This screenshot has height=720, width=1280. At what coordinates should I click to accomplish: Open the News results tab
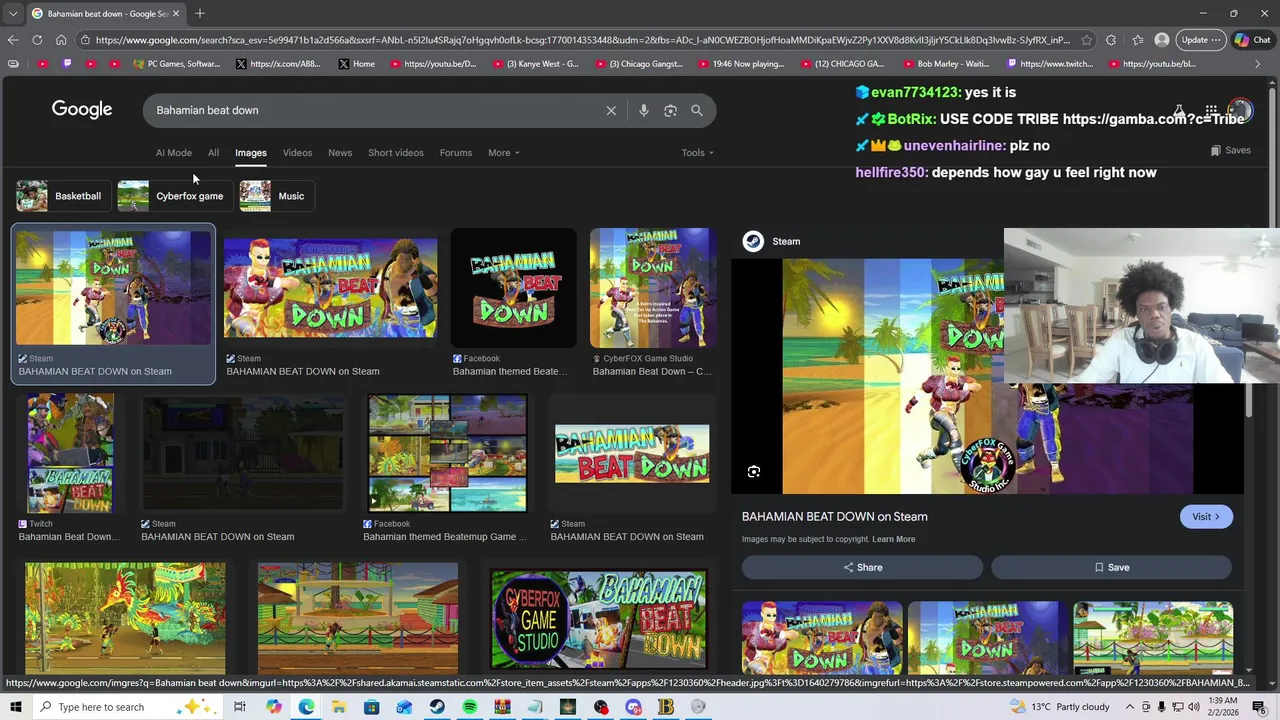[340, 153]
